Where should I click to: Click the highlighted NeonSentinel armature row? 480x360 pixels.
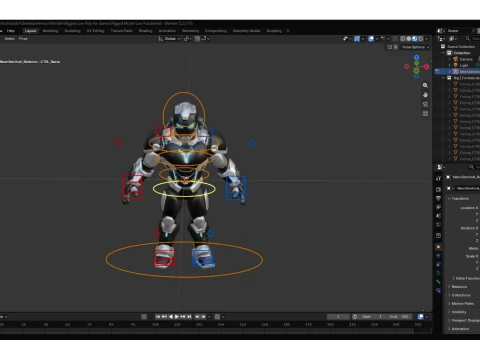coord(457,72)
